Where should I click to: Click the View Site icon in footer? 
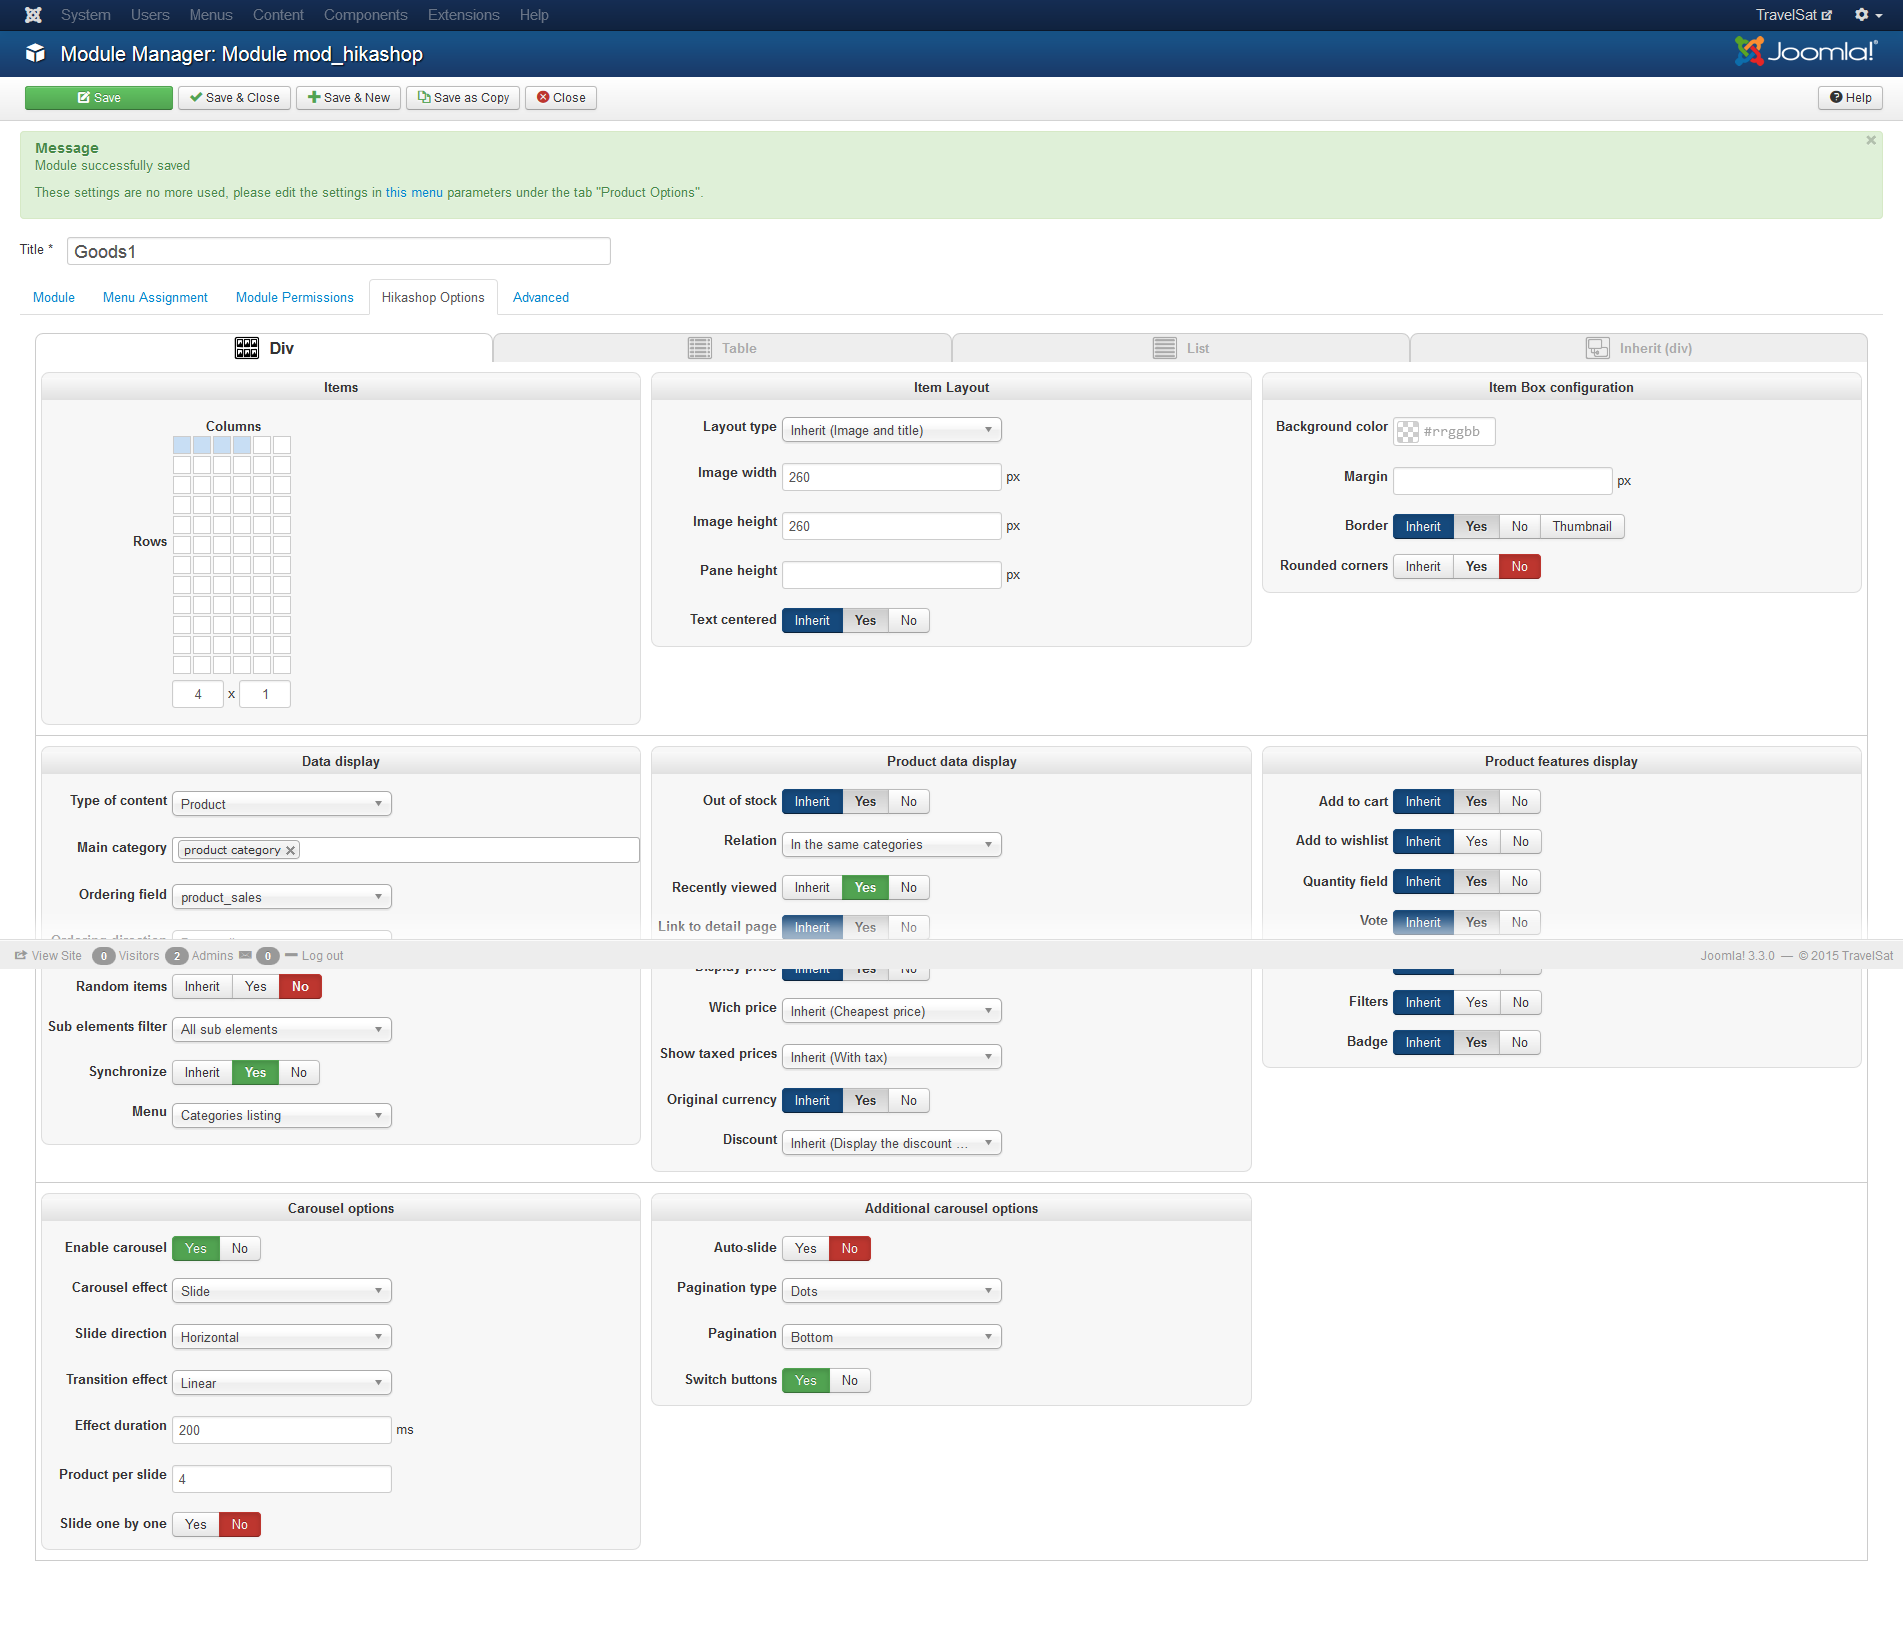tap(21, 956)
